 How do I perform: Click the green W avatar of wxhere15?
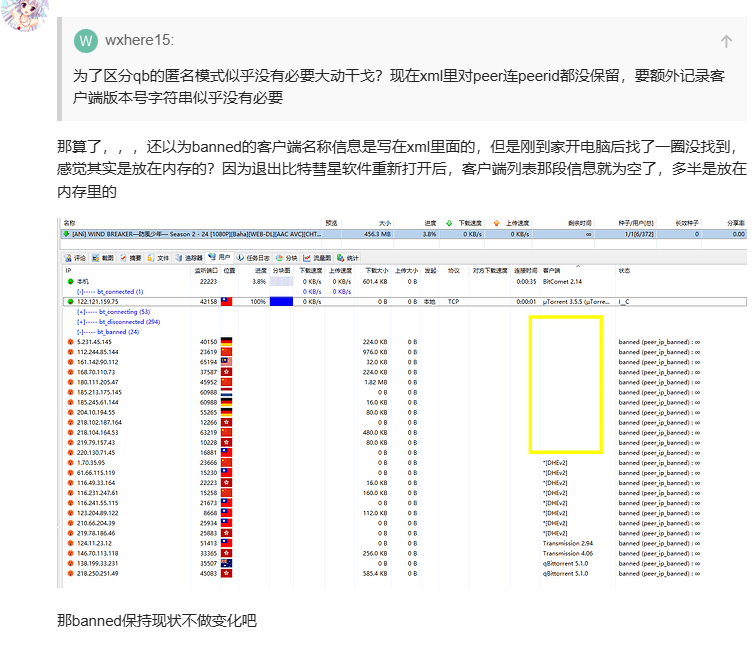[x=86, y=41]
